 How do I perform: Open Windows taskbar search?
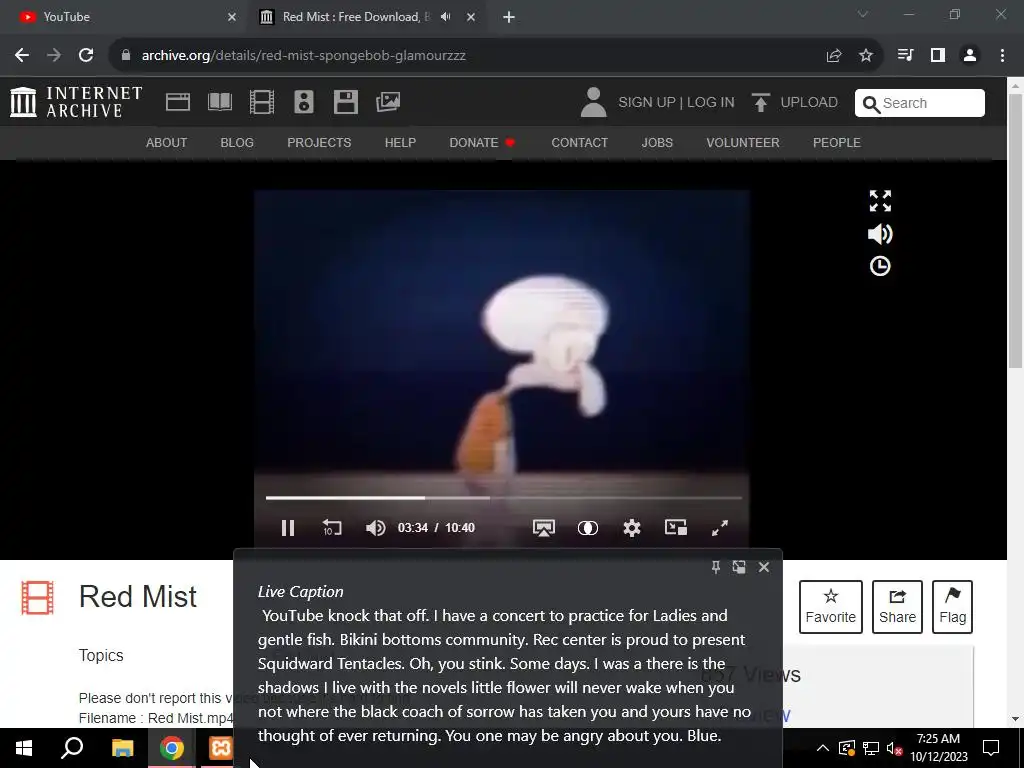(x=72, y=748)
